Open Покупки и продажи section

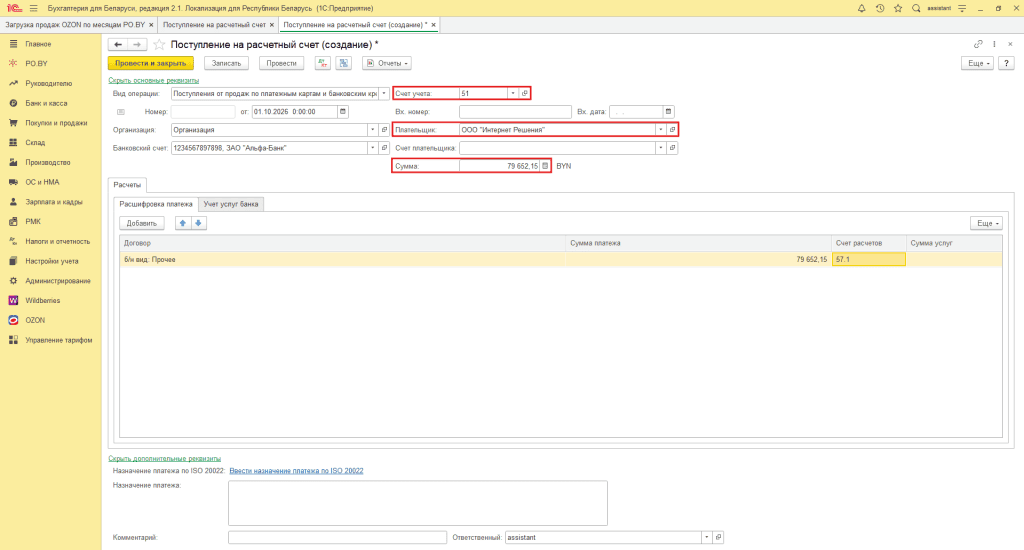(56, 123)
